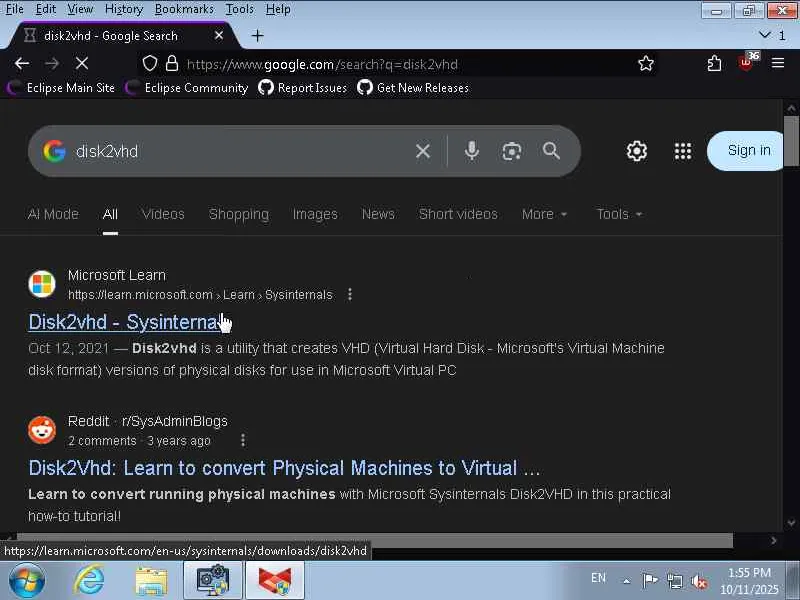Screen dimensions: 800x600
Task: Click the EN language indicator
Action: [598, 578]
